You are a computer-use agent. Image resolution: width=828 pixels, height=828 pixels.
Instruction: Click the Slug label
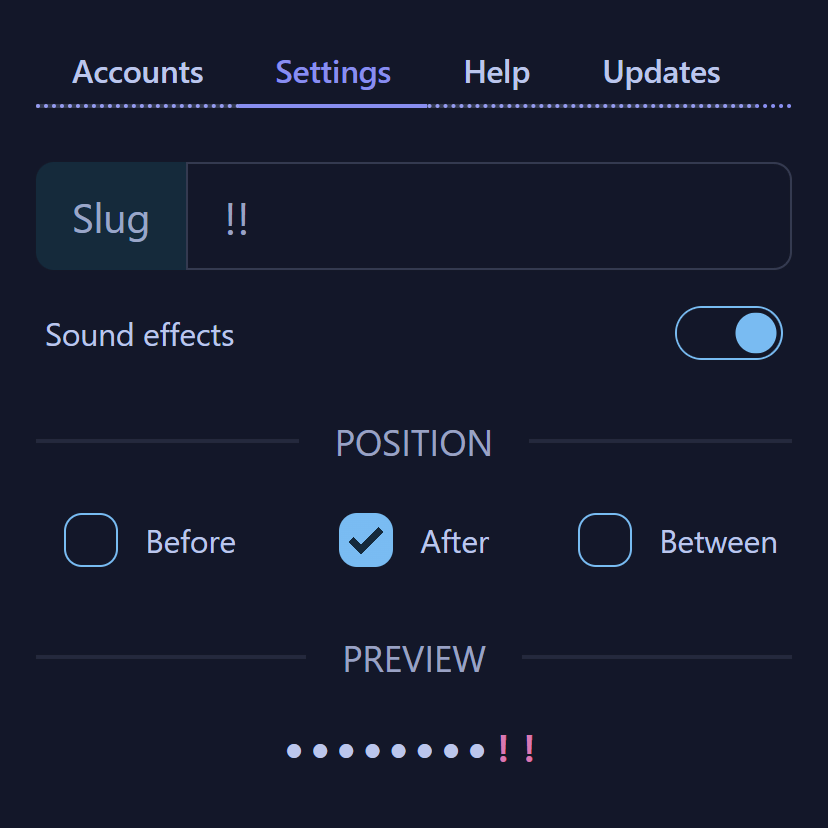pos(110,216)
